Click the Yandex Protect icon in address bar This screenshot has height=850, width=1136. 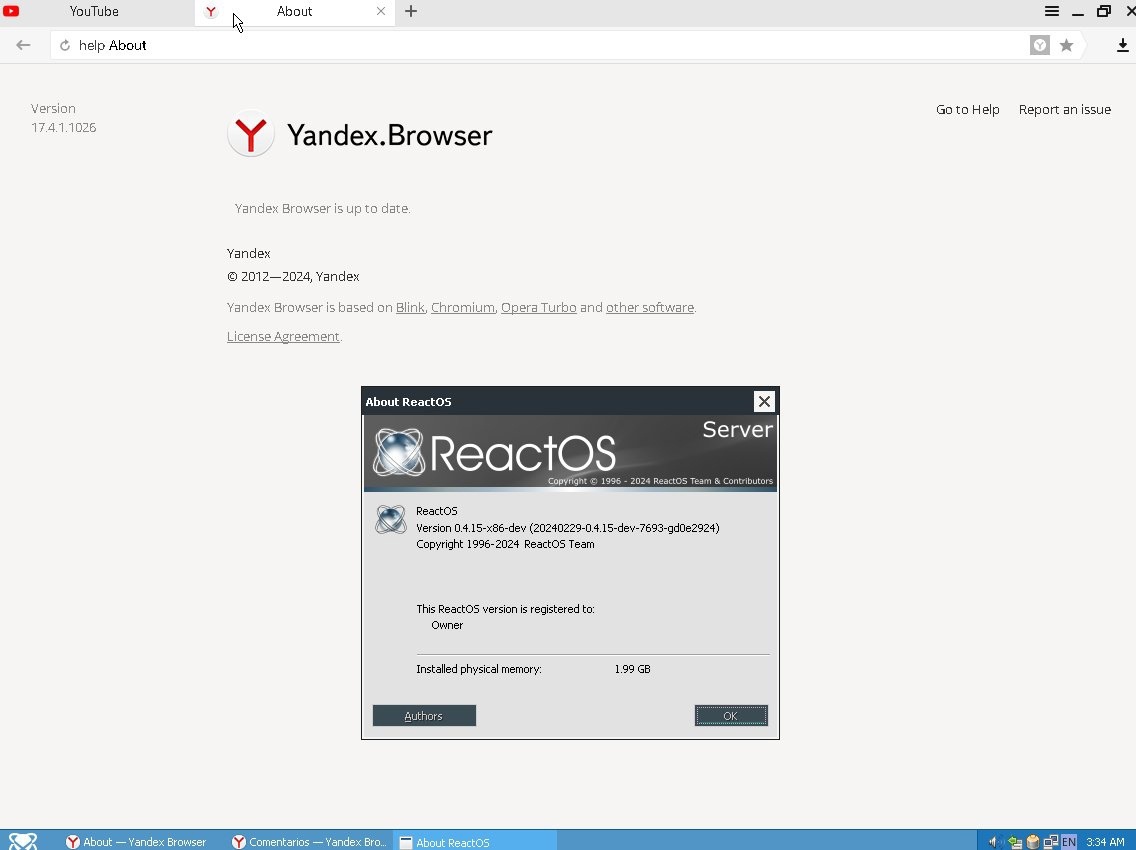tap(1040, 45)
